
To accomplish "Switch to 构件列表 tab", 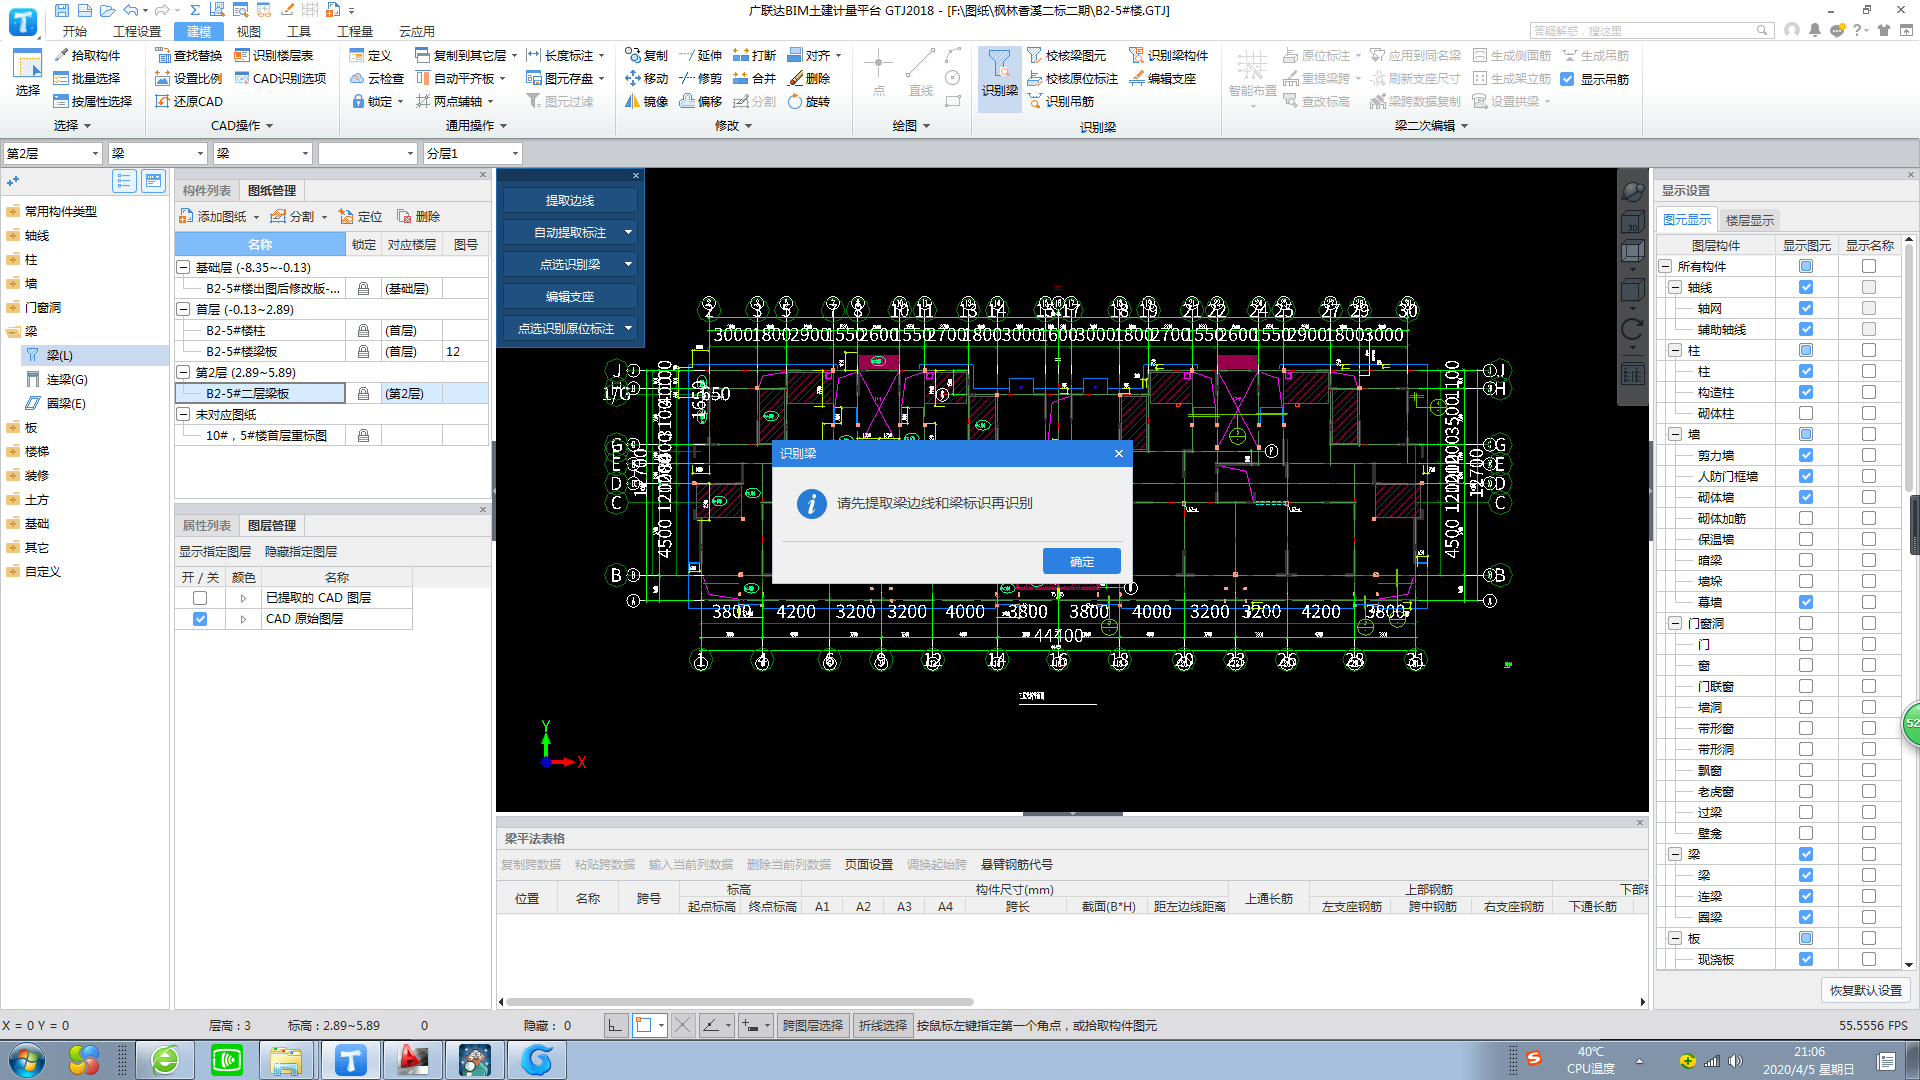I will click(207, 190).
